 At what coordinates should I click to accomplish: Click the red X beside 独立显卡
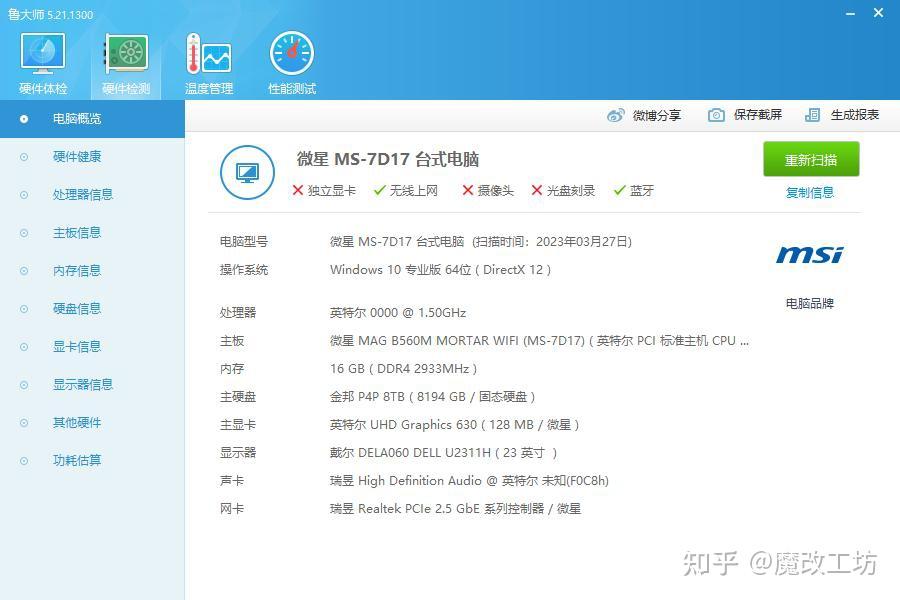[x=297, y=192]
